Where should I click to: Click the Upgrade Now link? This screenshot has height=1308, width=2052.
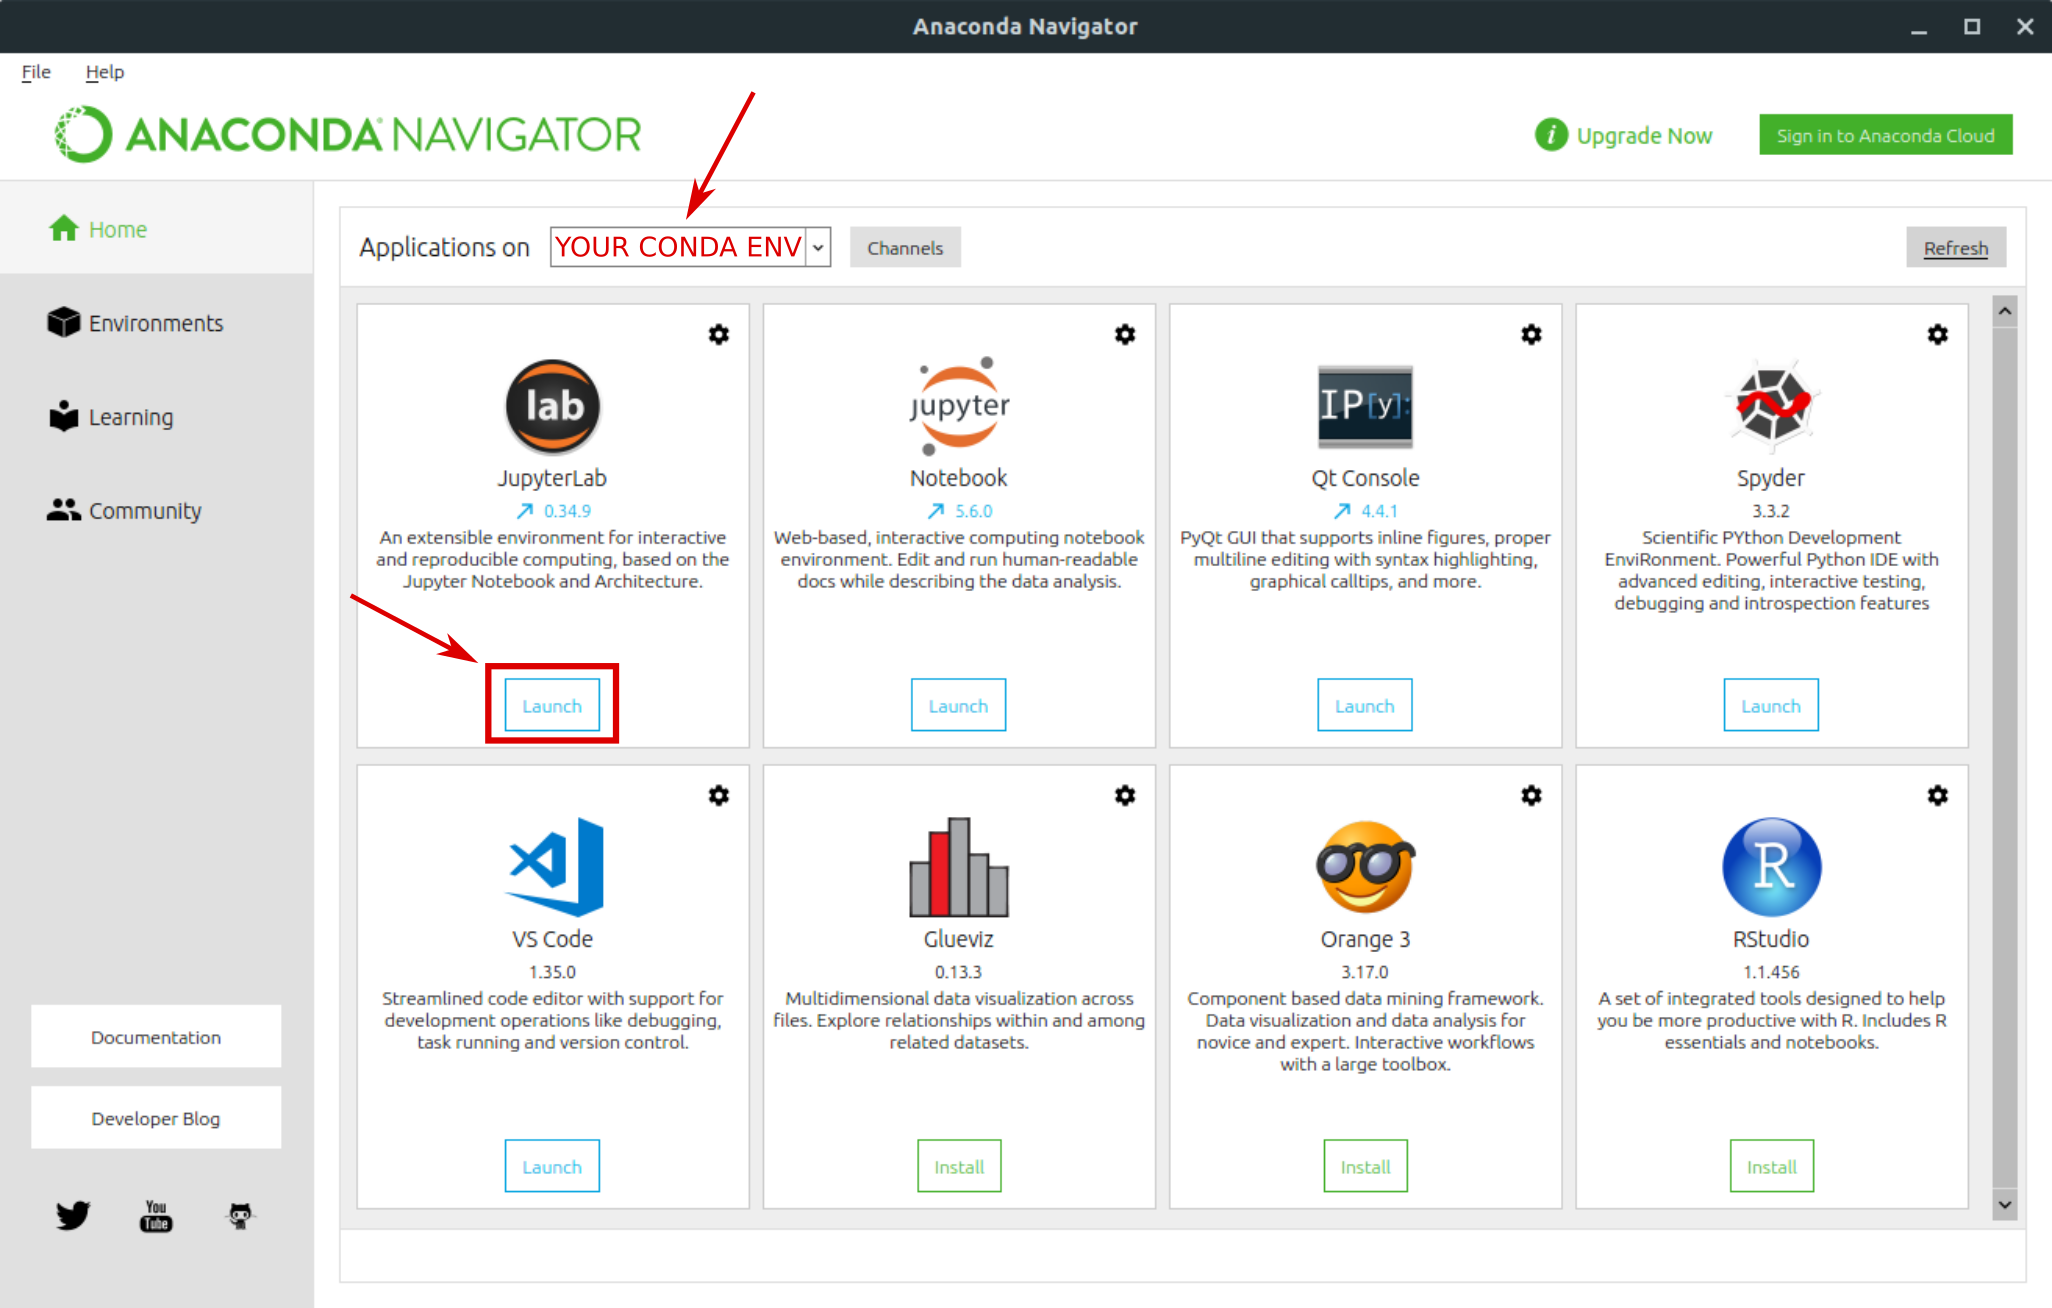click(x=1644, y=135)
